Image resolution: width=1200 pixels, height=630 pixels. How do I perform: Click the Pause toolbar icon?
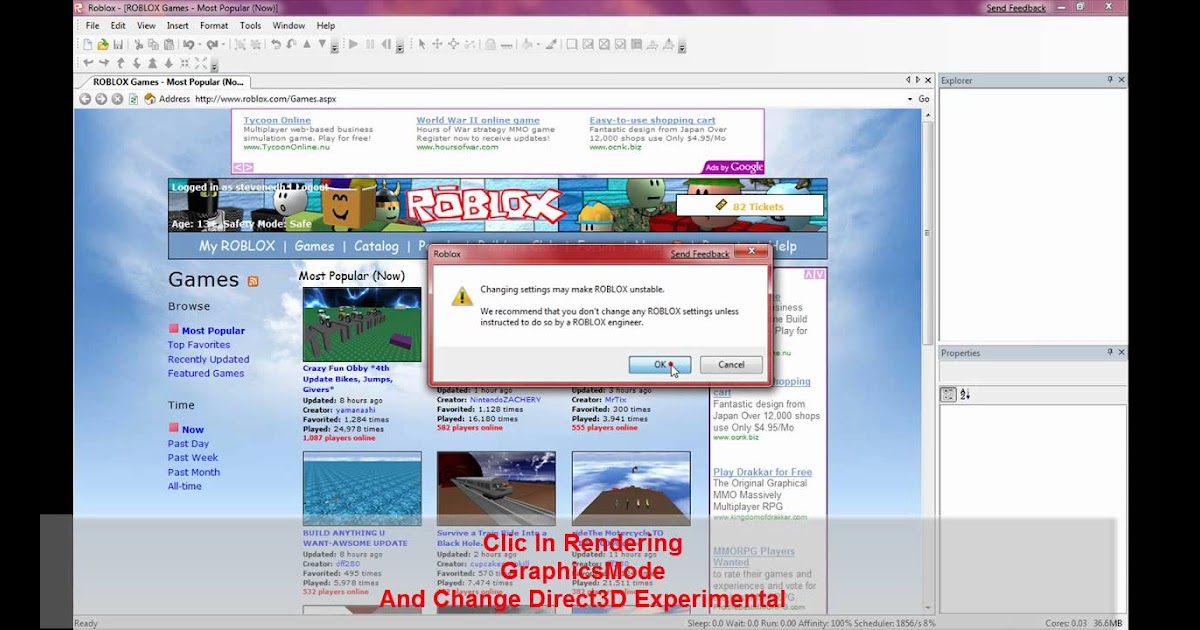[370, 44]
